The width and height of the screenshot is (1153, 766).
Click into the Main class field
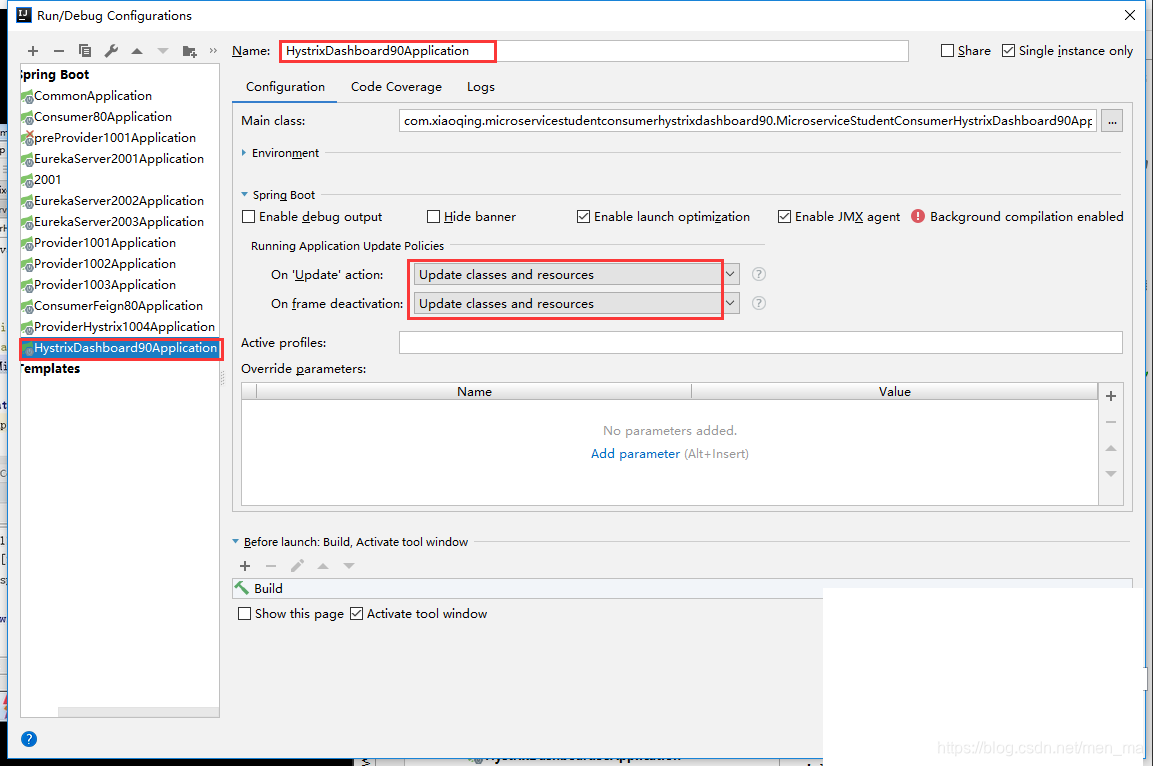pyautogui.click(x=748, y=121)
